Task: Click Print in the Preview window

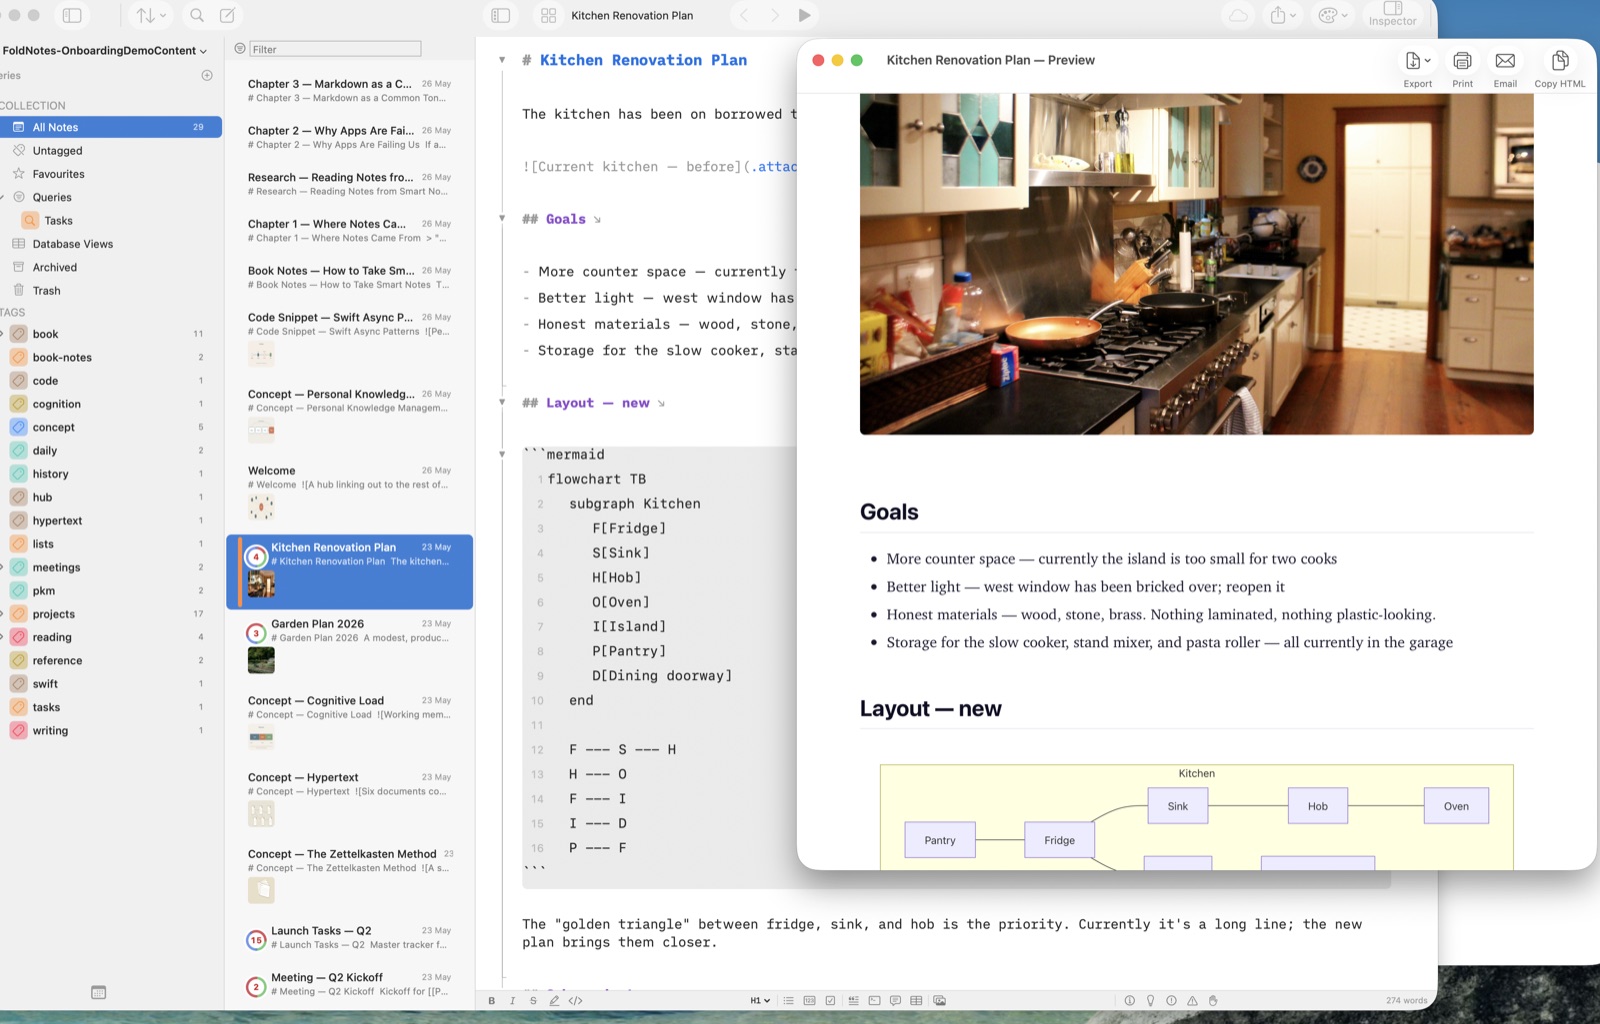Action: click(1462, 69)
